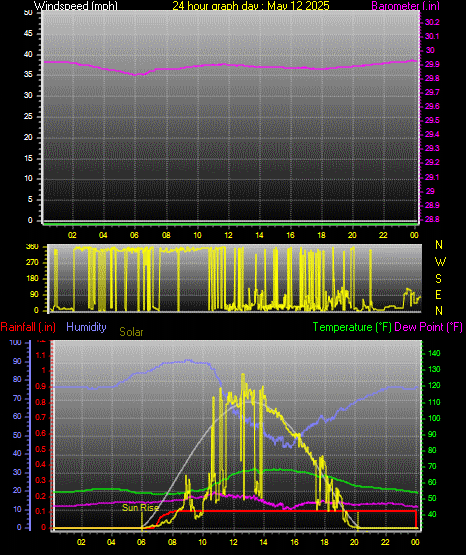Select the E compass direction label

pyautogui.click(x=438, y=294)
